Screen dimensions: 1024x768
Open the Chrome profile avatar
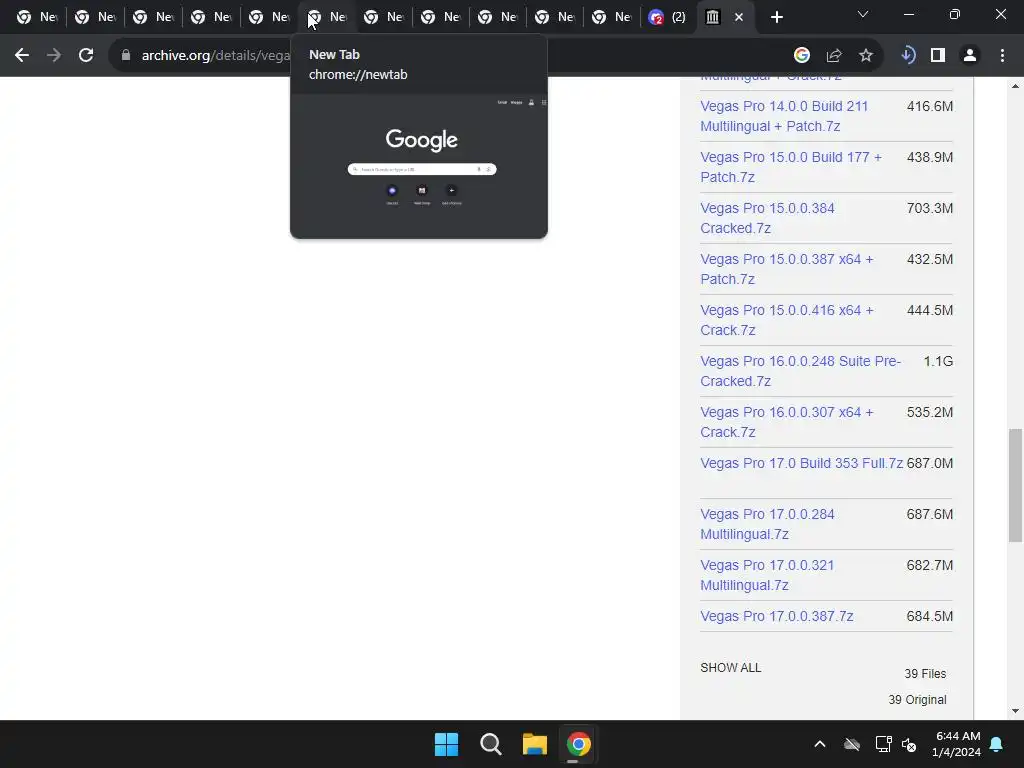point(970,56)
